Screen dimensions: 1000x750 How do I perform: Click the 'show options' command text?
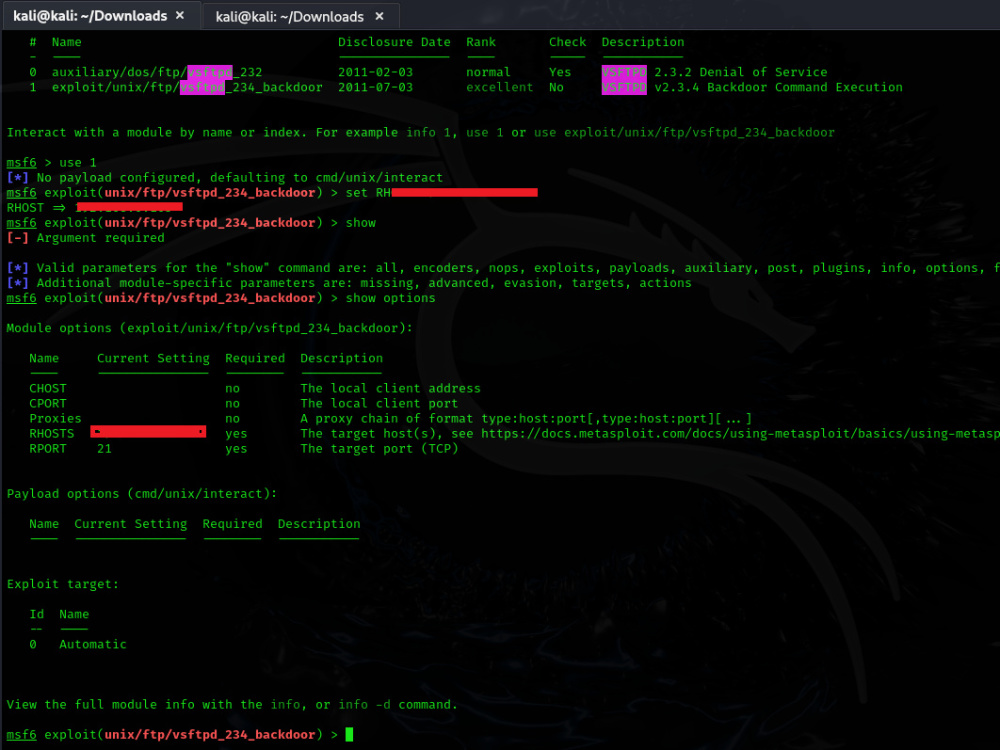390,298
